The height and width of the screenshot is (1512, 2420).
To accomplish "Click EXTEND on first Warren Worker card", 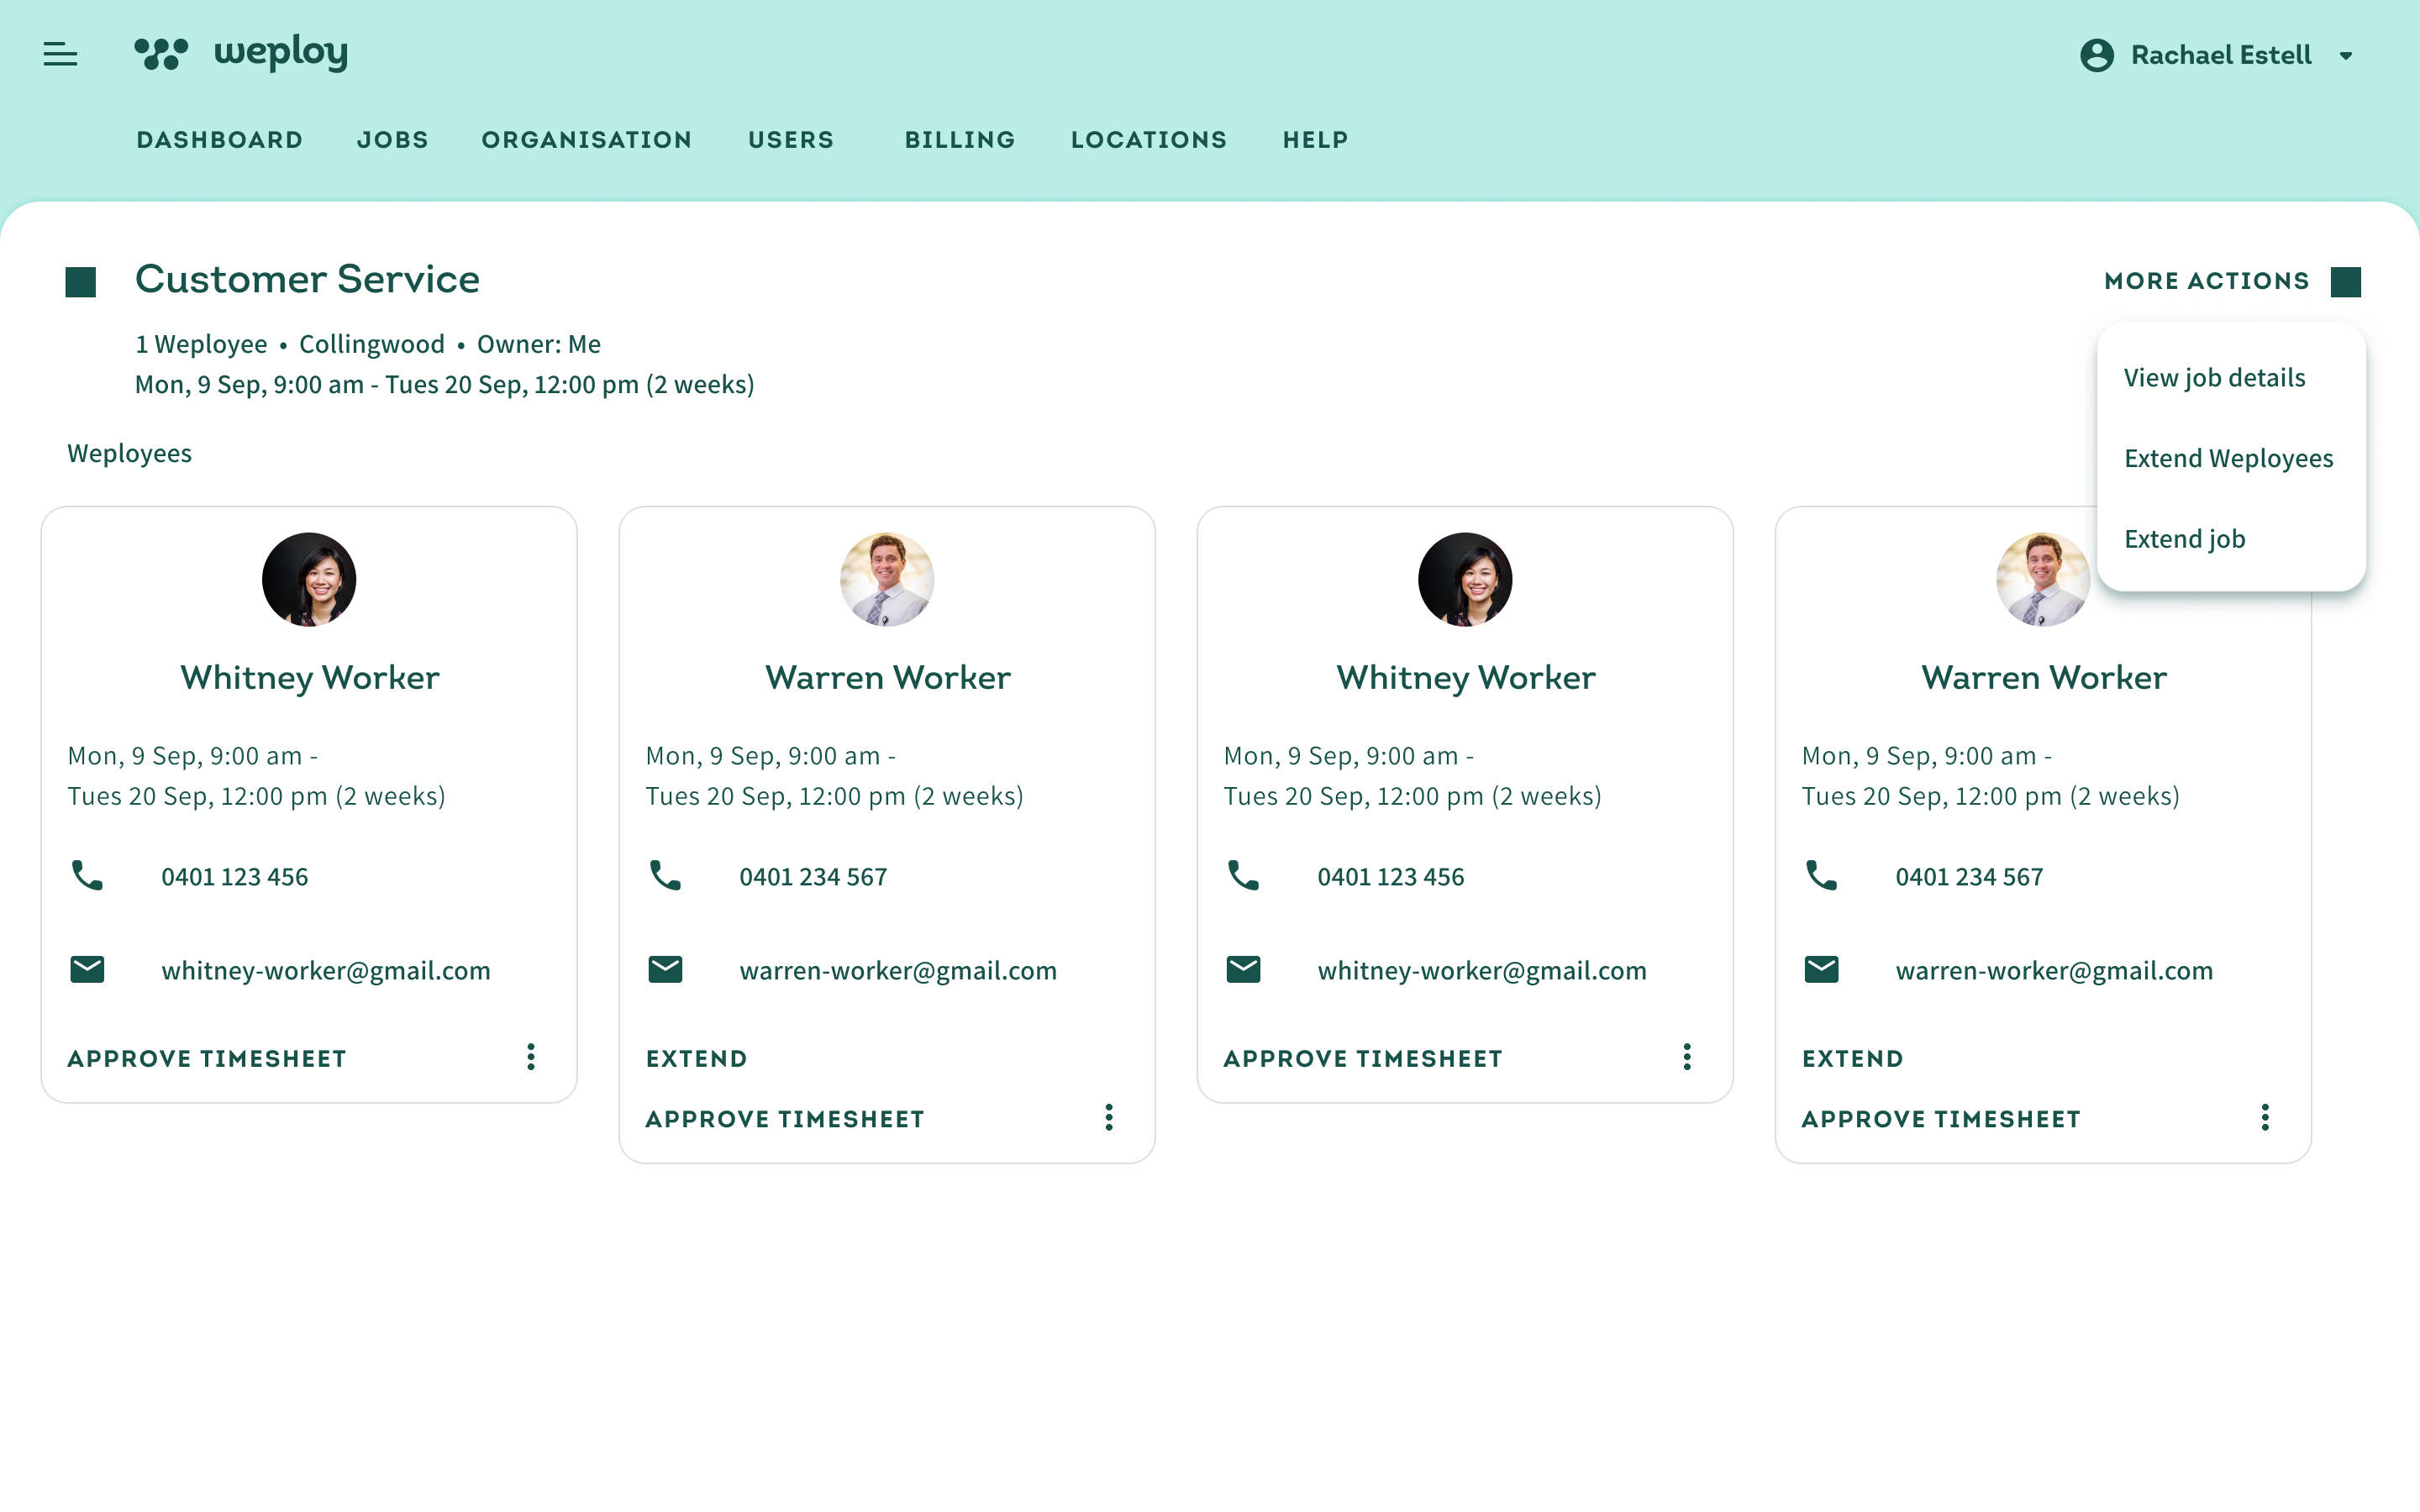I will click(696, 1059).
